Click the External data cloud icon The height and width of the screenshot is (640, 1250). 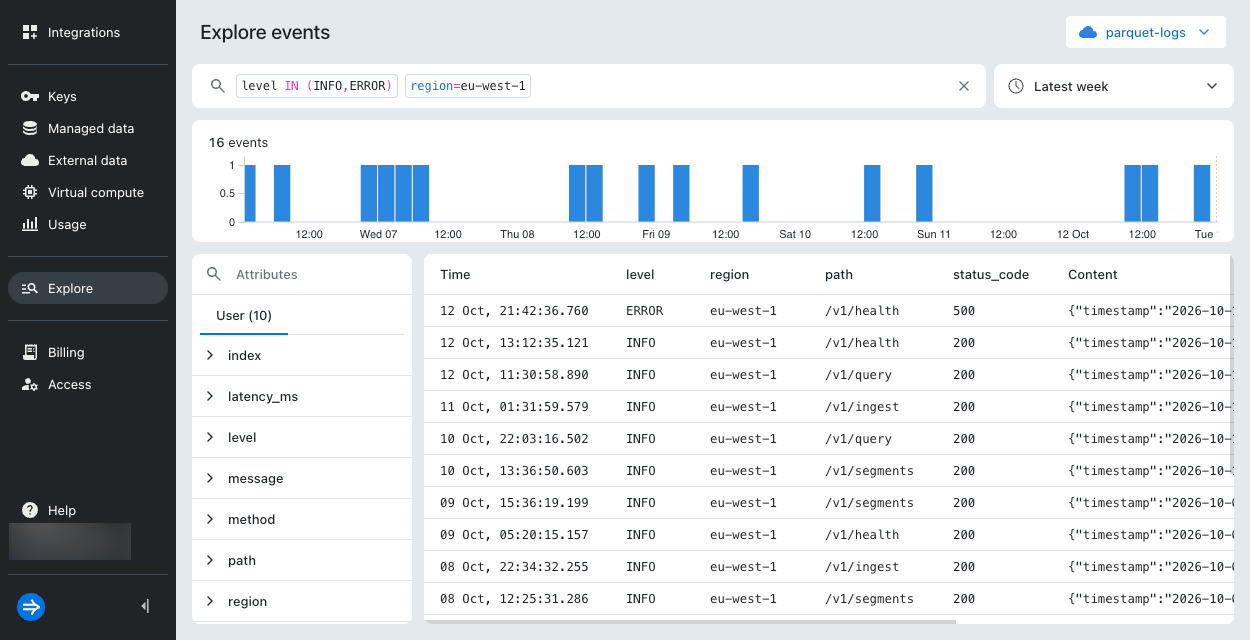point(30,160)
